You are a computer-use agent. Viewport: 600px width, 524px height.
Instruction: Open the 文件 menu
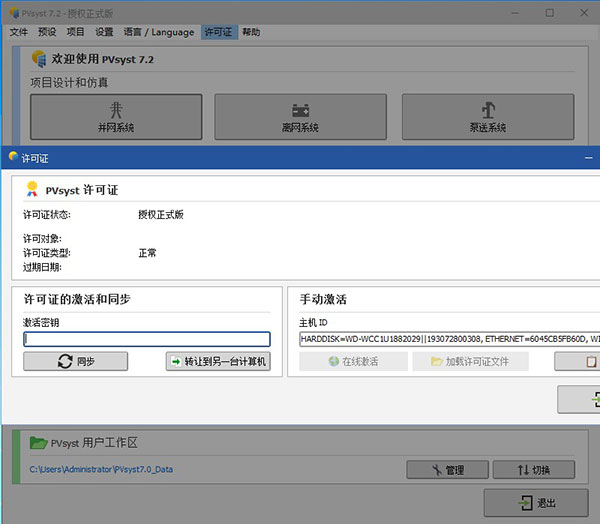point(19,32)
